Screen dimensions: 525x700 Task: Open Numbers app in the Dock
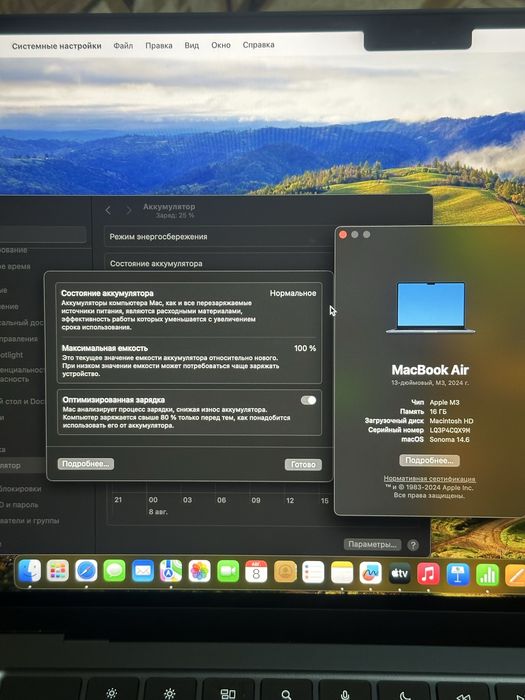pos(488,575)
